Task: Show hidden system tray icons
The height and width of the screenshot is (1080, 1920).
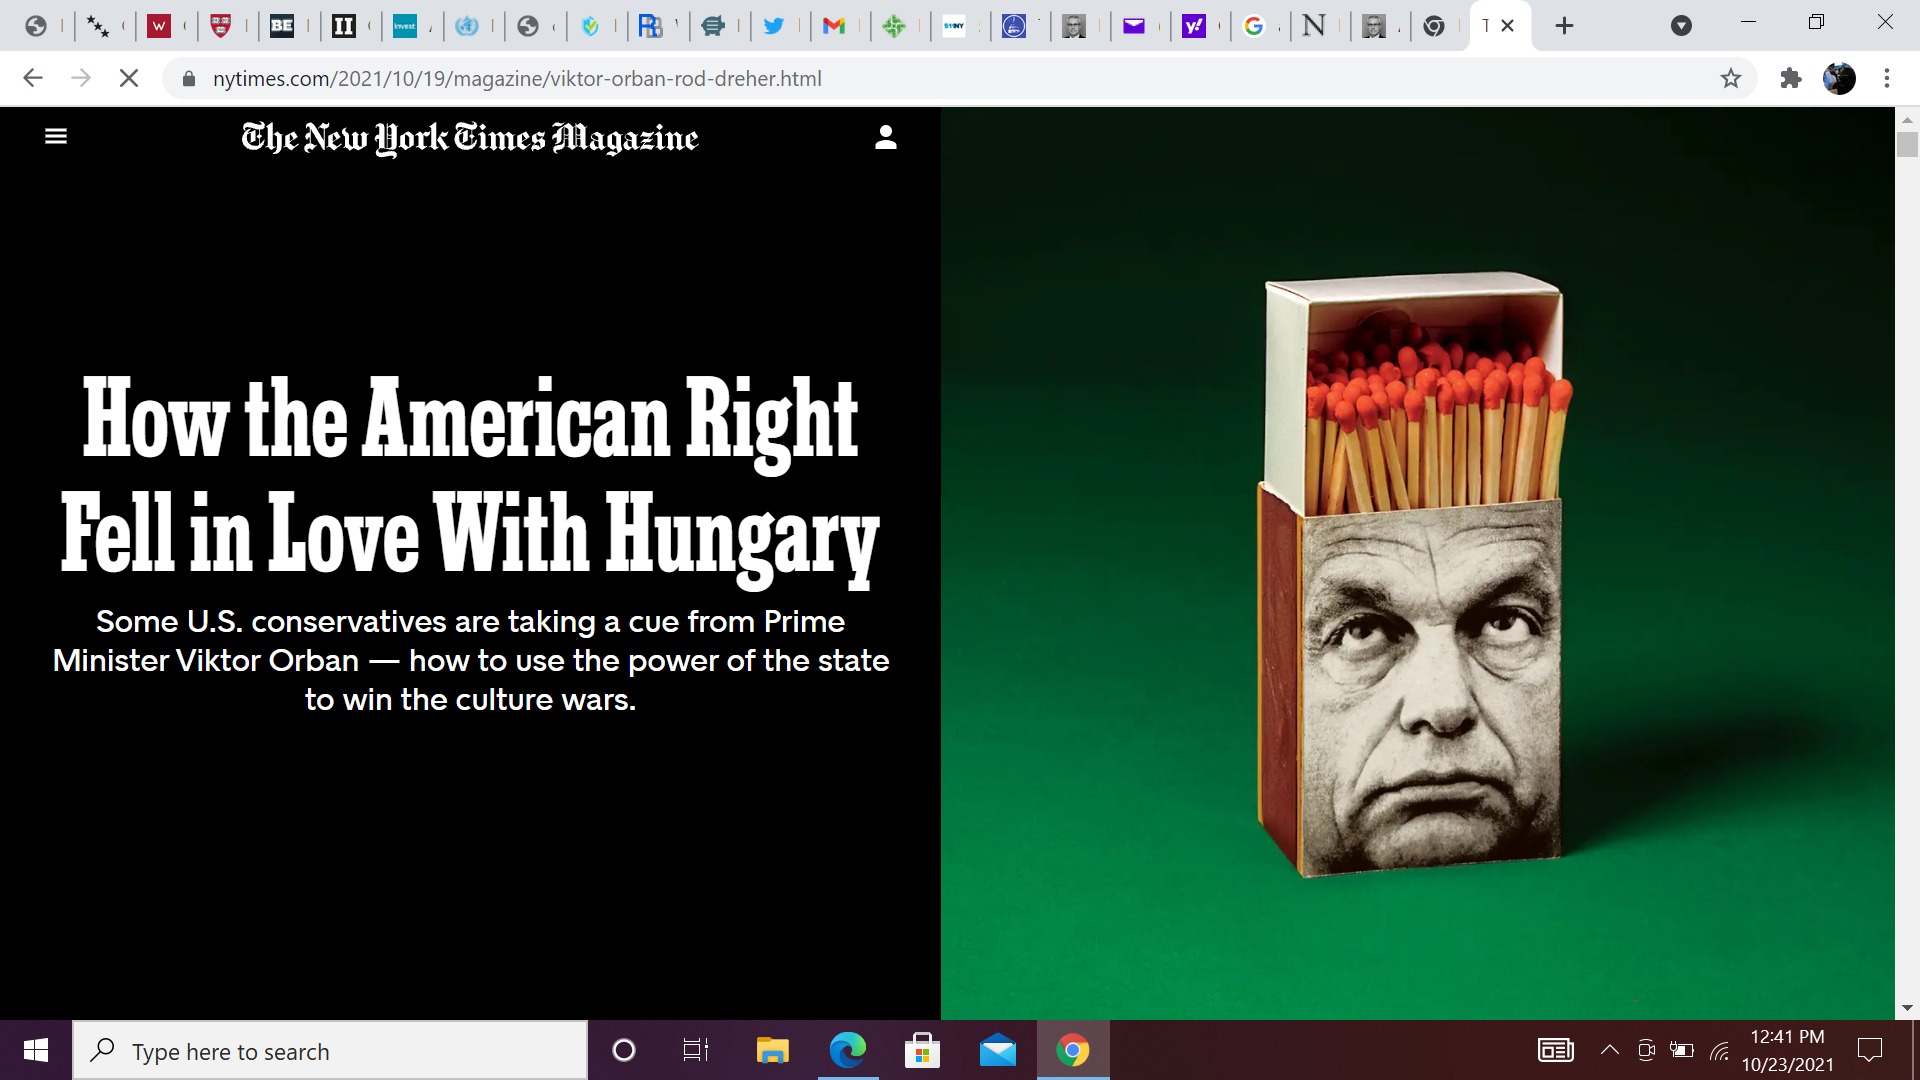Action: click(1609, 1050)
